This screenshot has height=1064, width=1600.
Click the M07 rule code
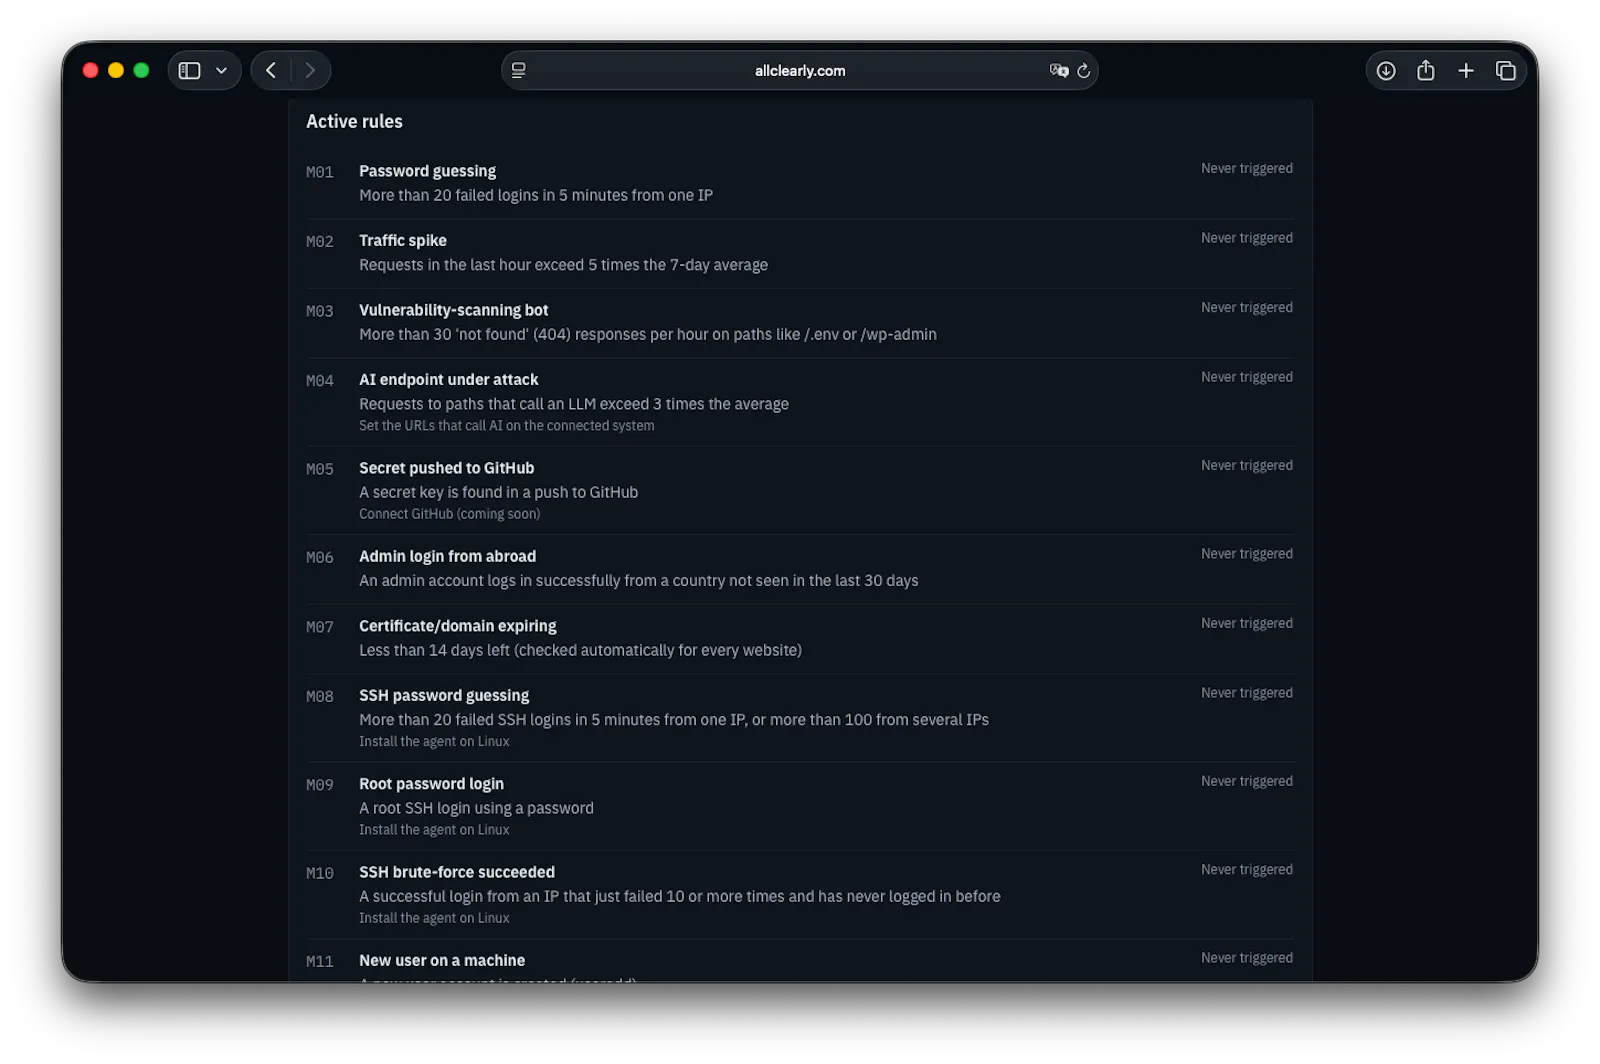point(319,627)
